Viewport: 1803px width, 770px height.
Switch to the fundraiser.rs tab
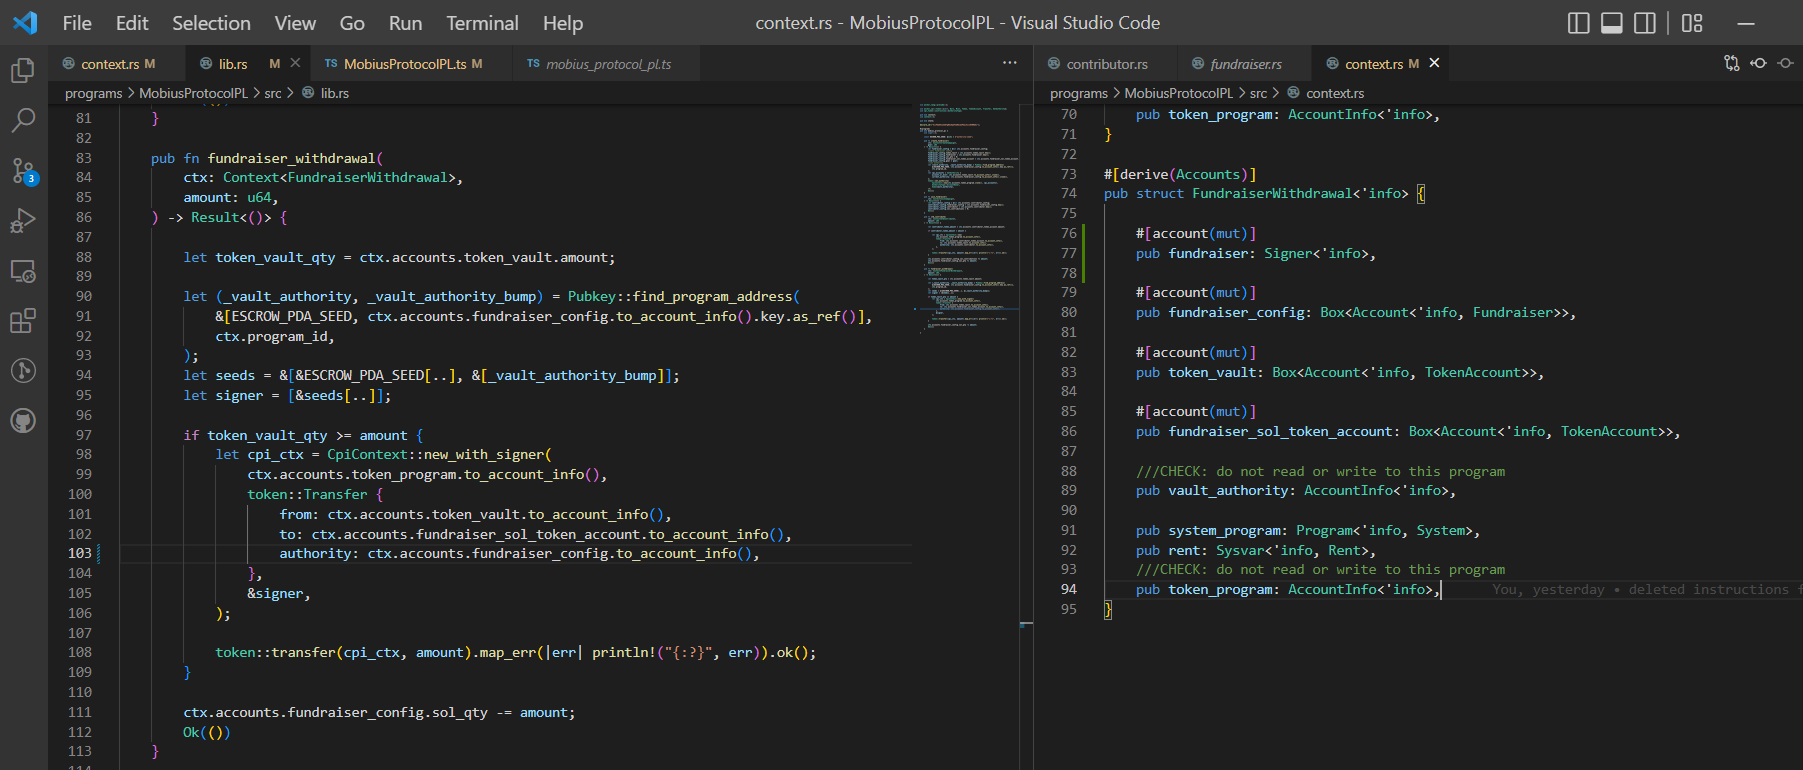[x=1245, y=63]
